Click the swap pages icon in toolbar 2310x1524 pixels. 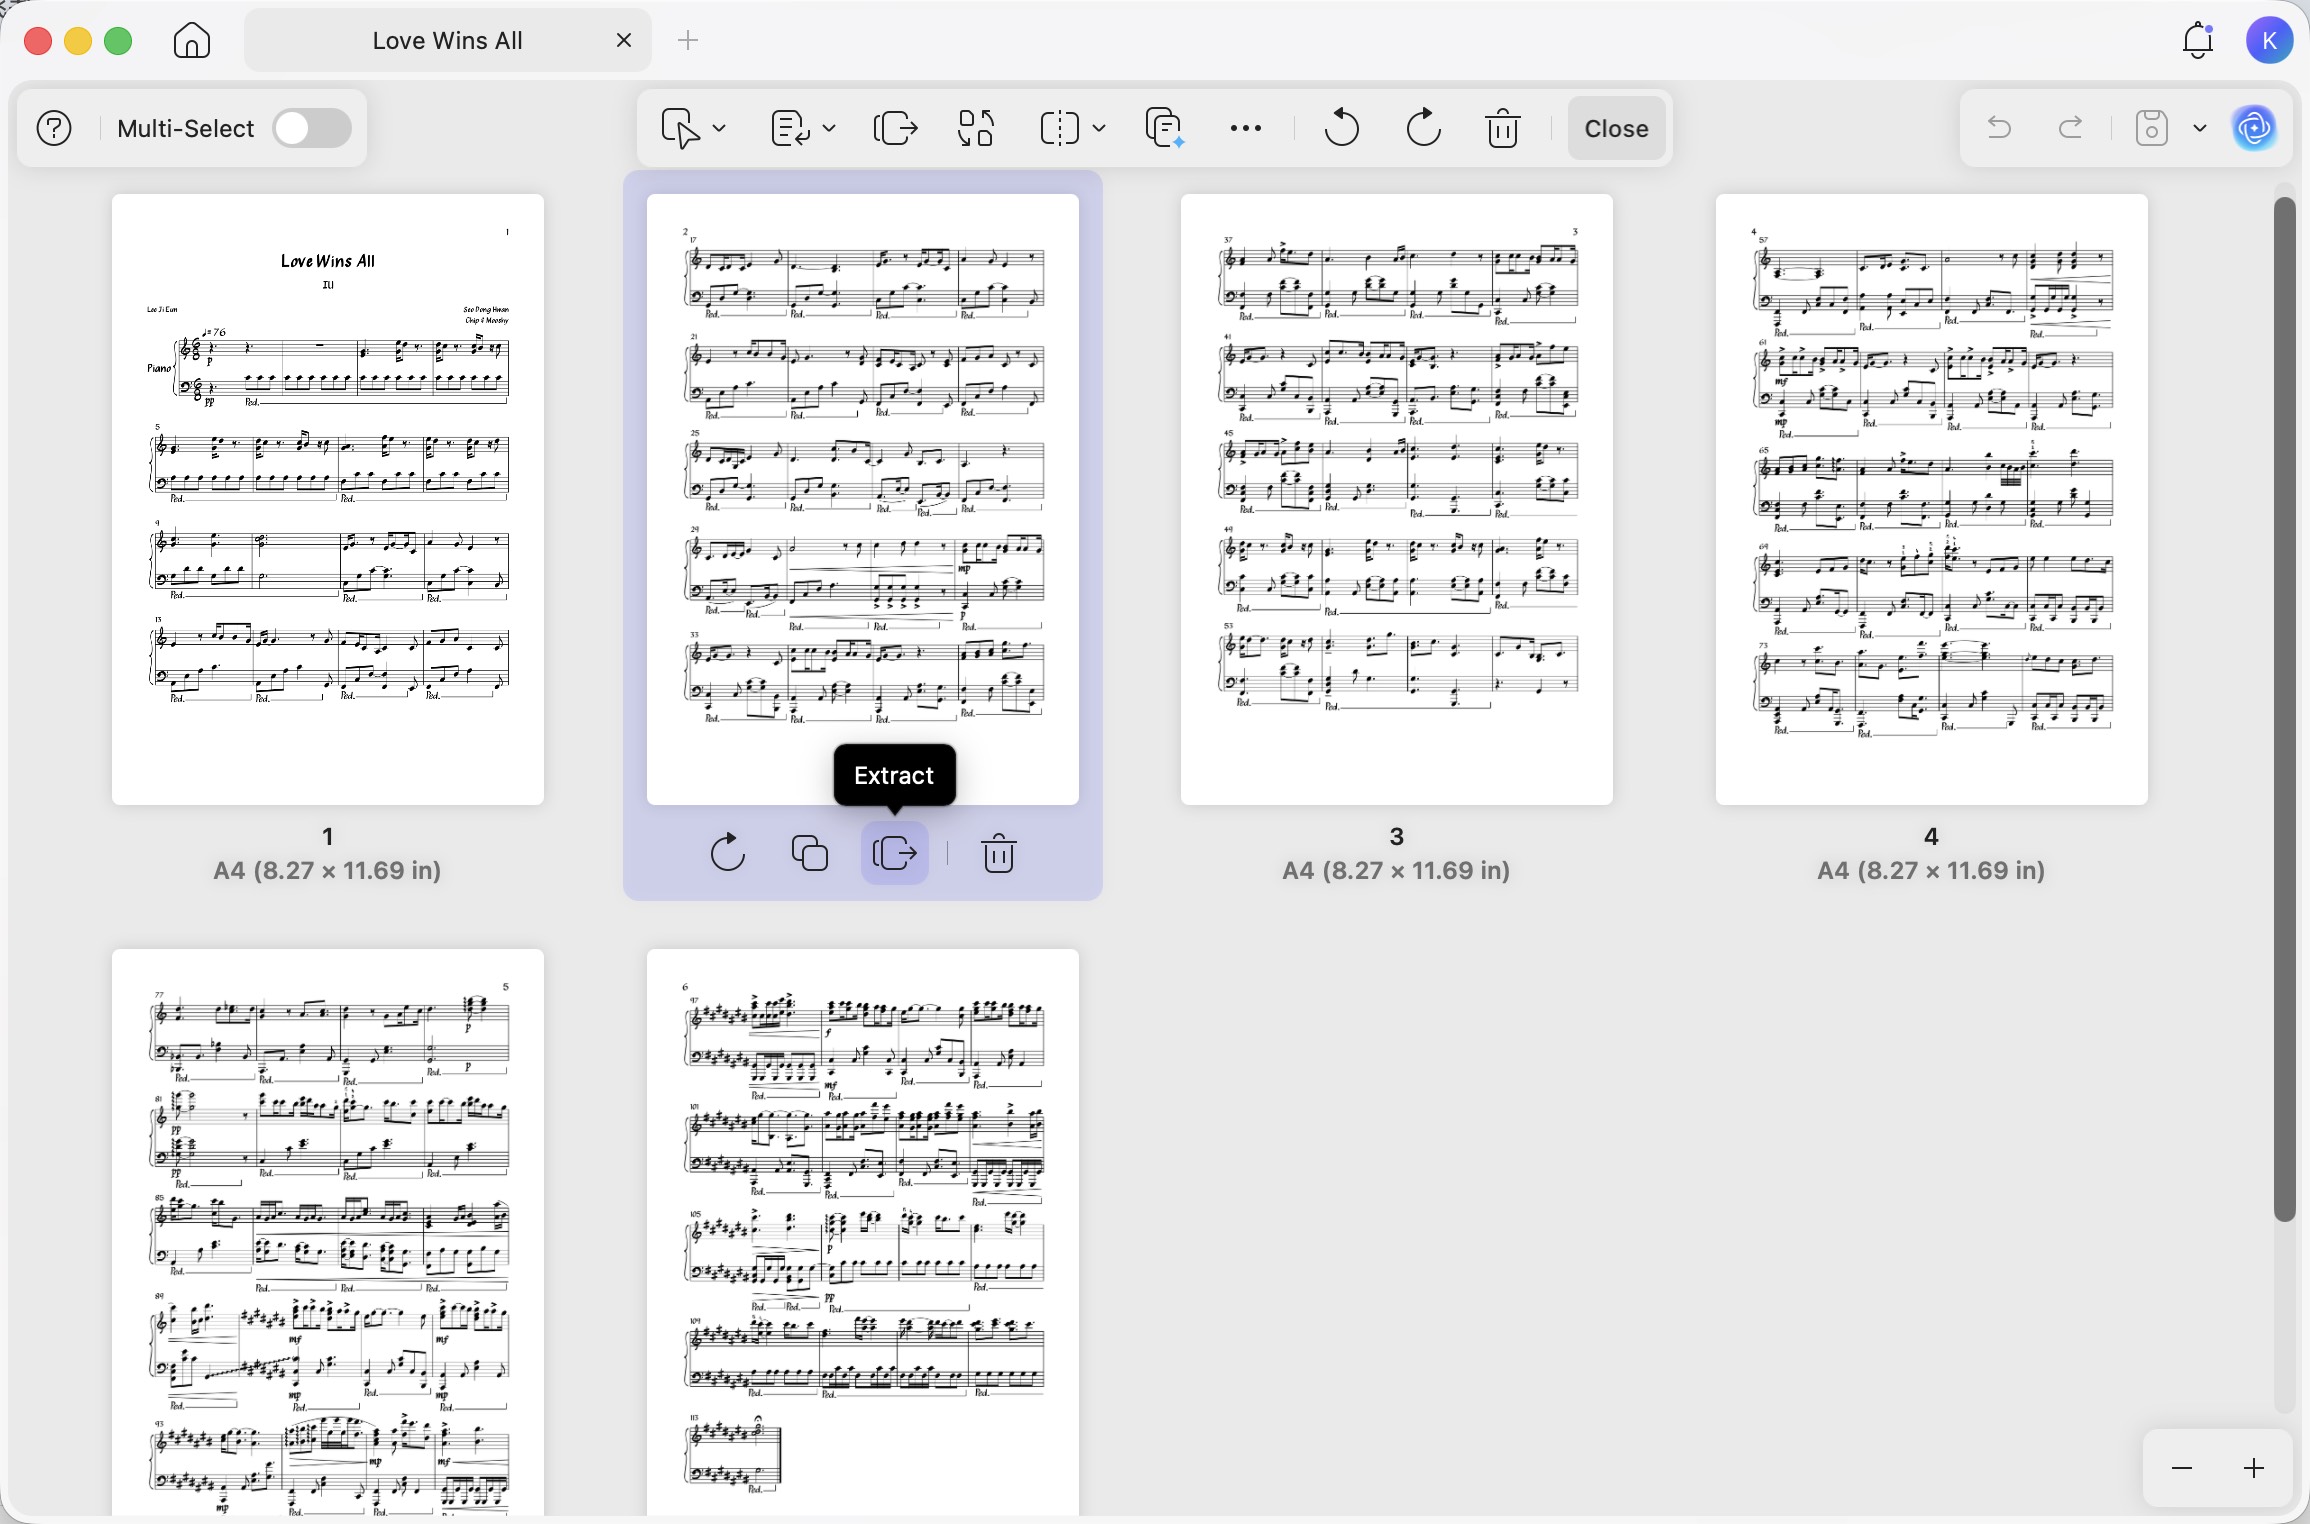pos(976,128)
